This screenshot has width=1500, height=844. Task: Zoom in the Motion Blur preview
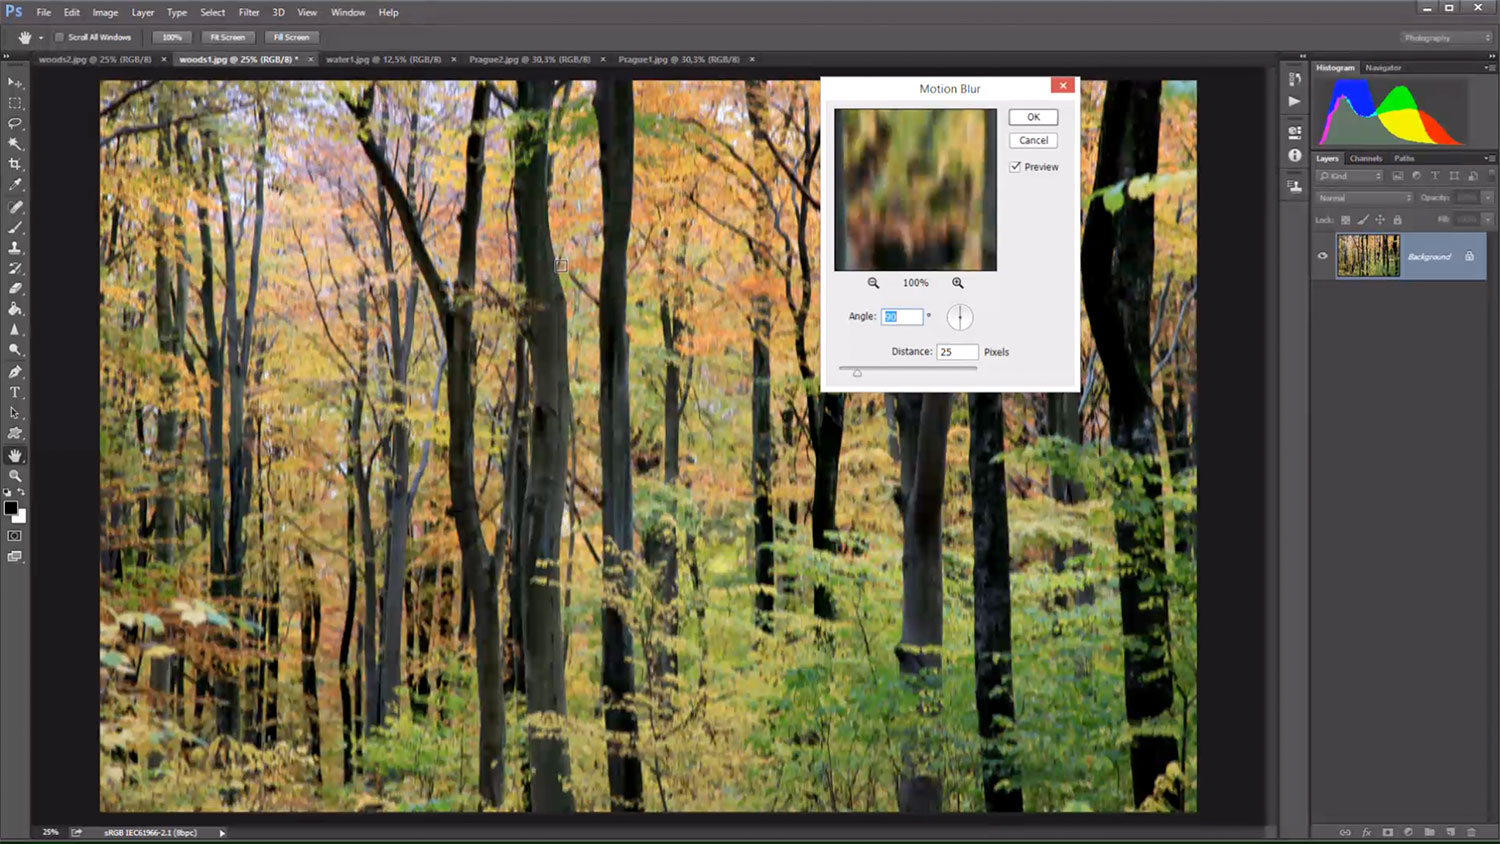coord(958,283)
